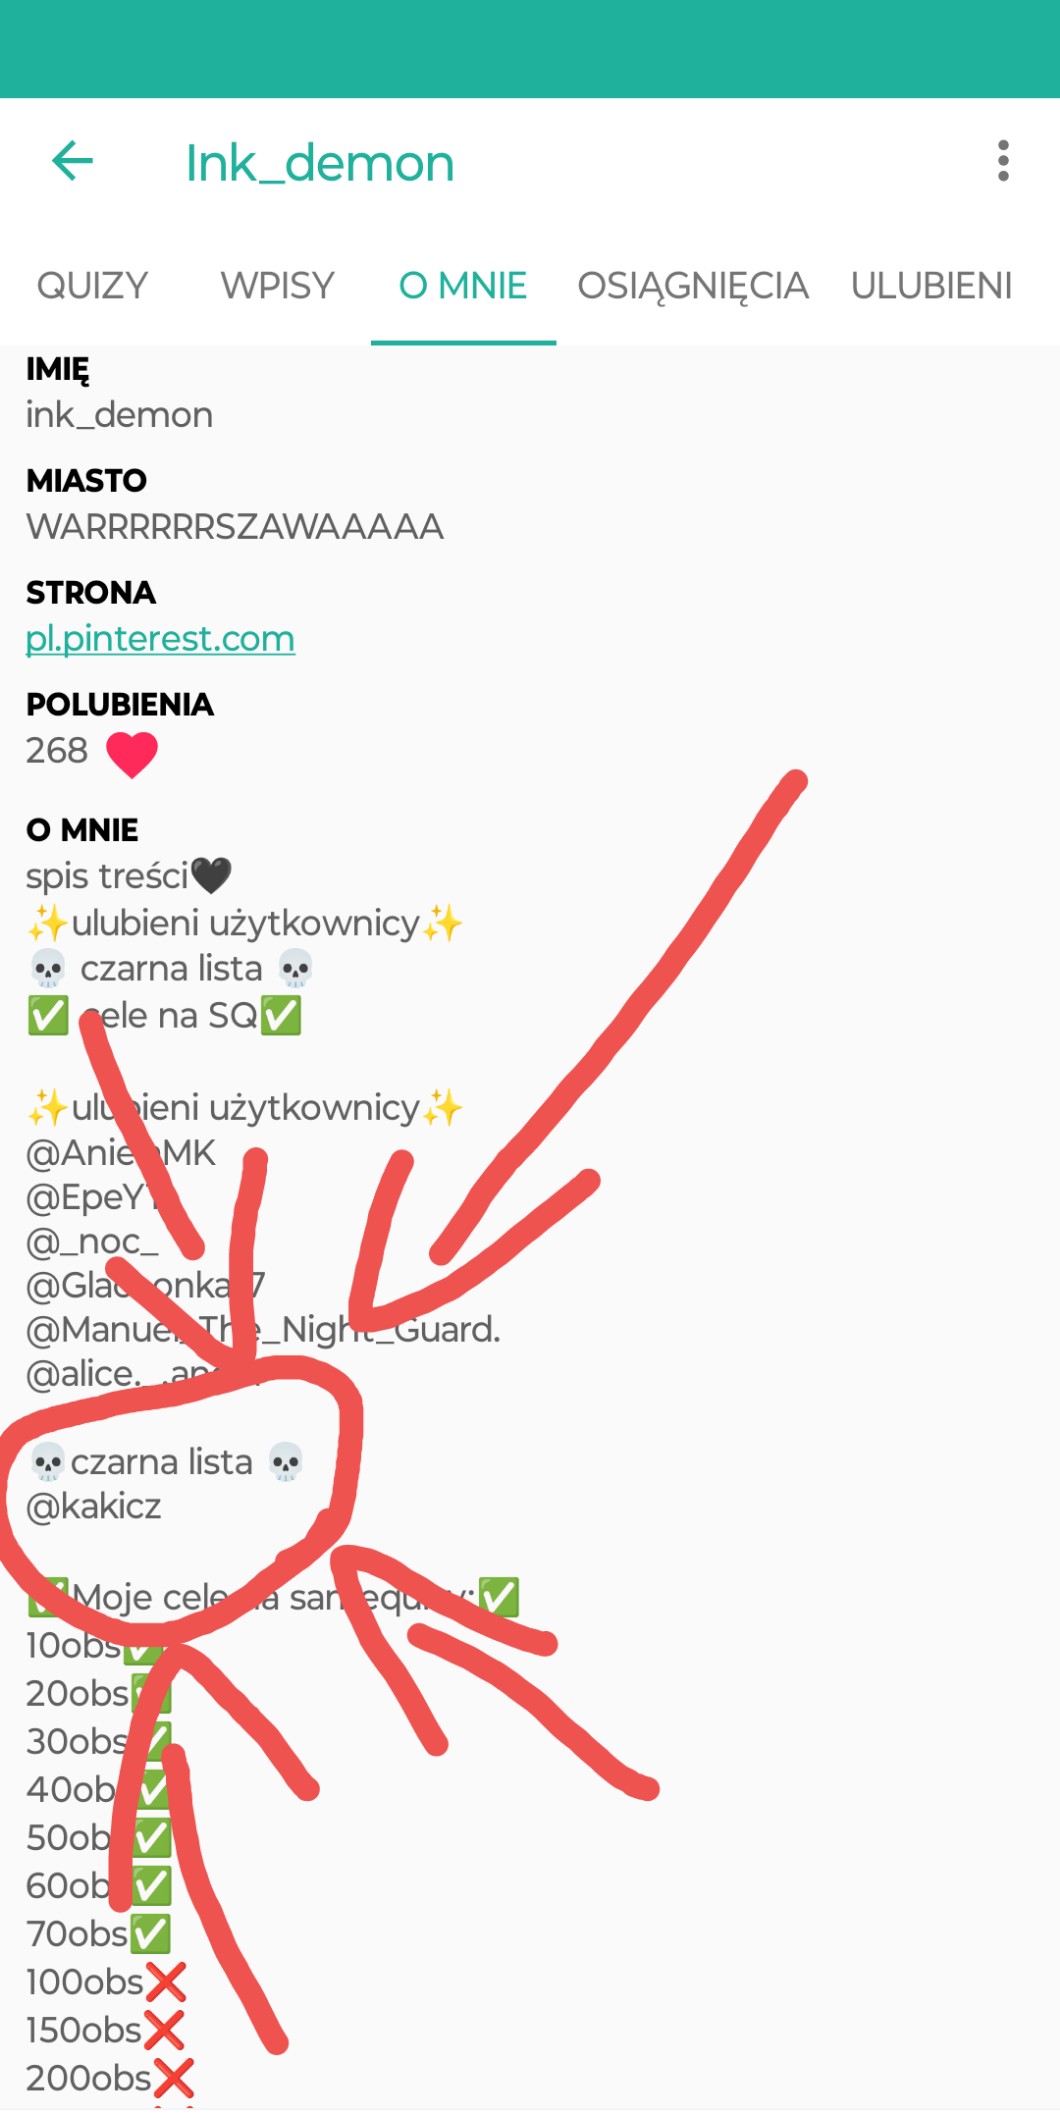The image size is (1060, 2113).
Task: Switch to the QUIZY tab
Action: tap(92, 286)
